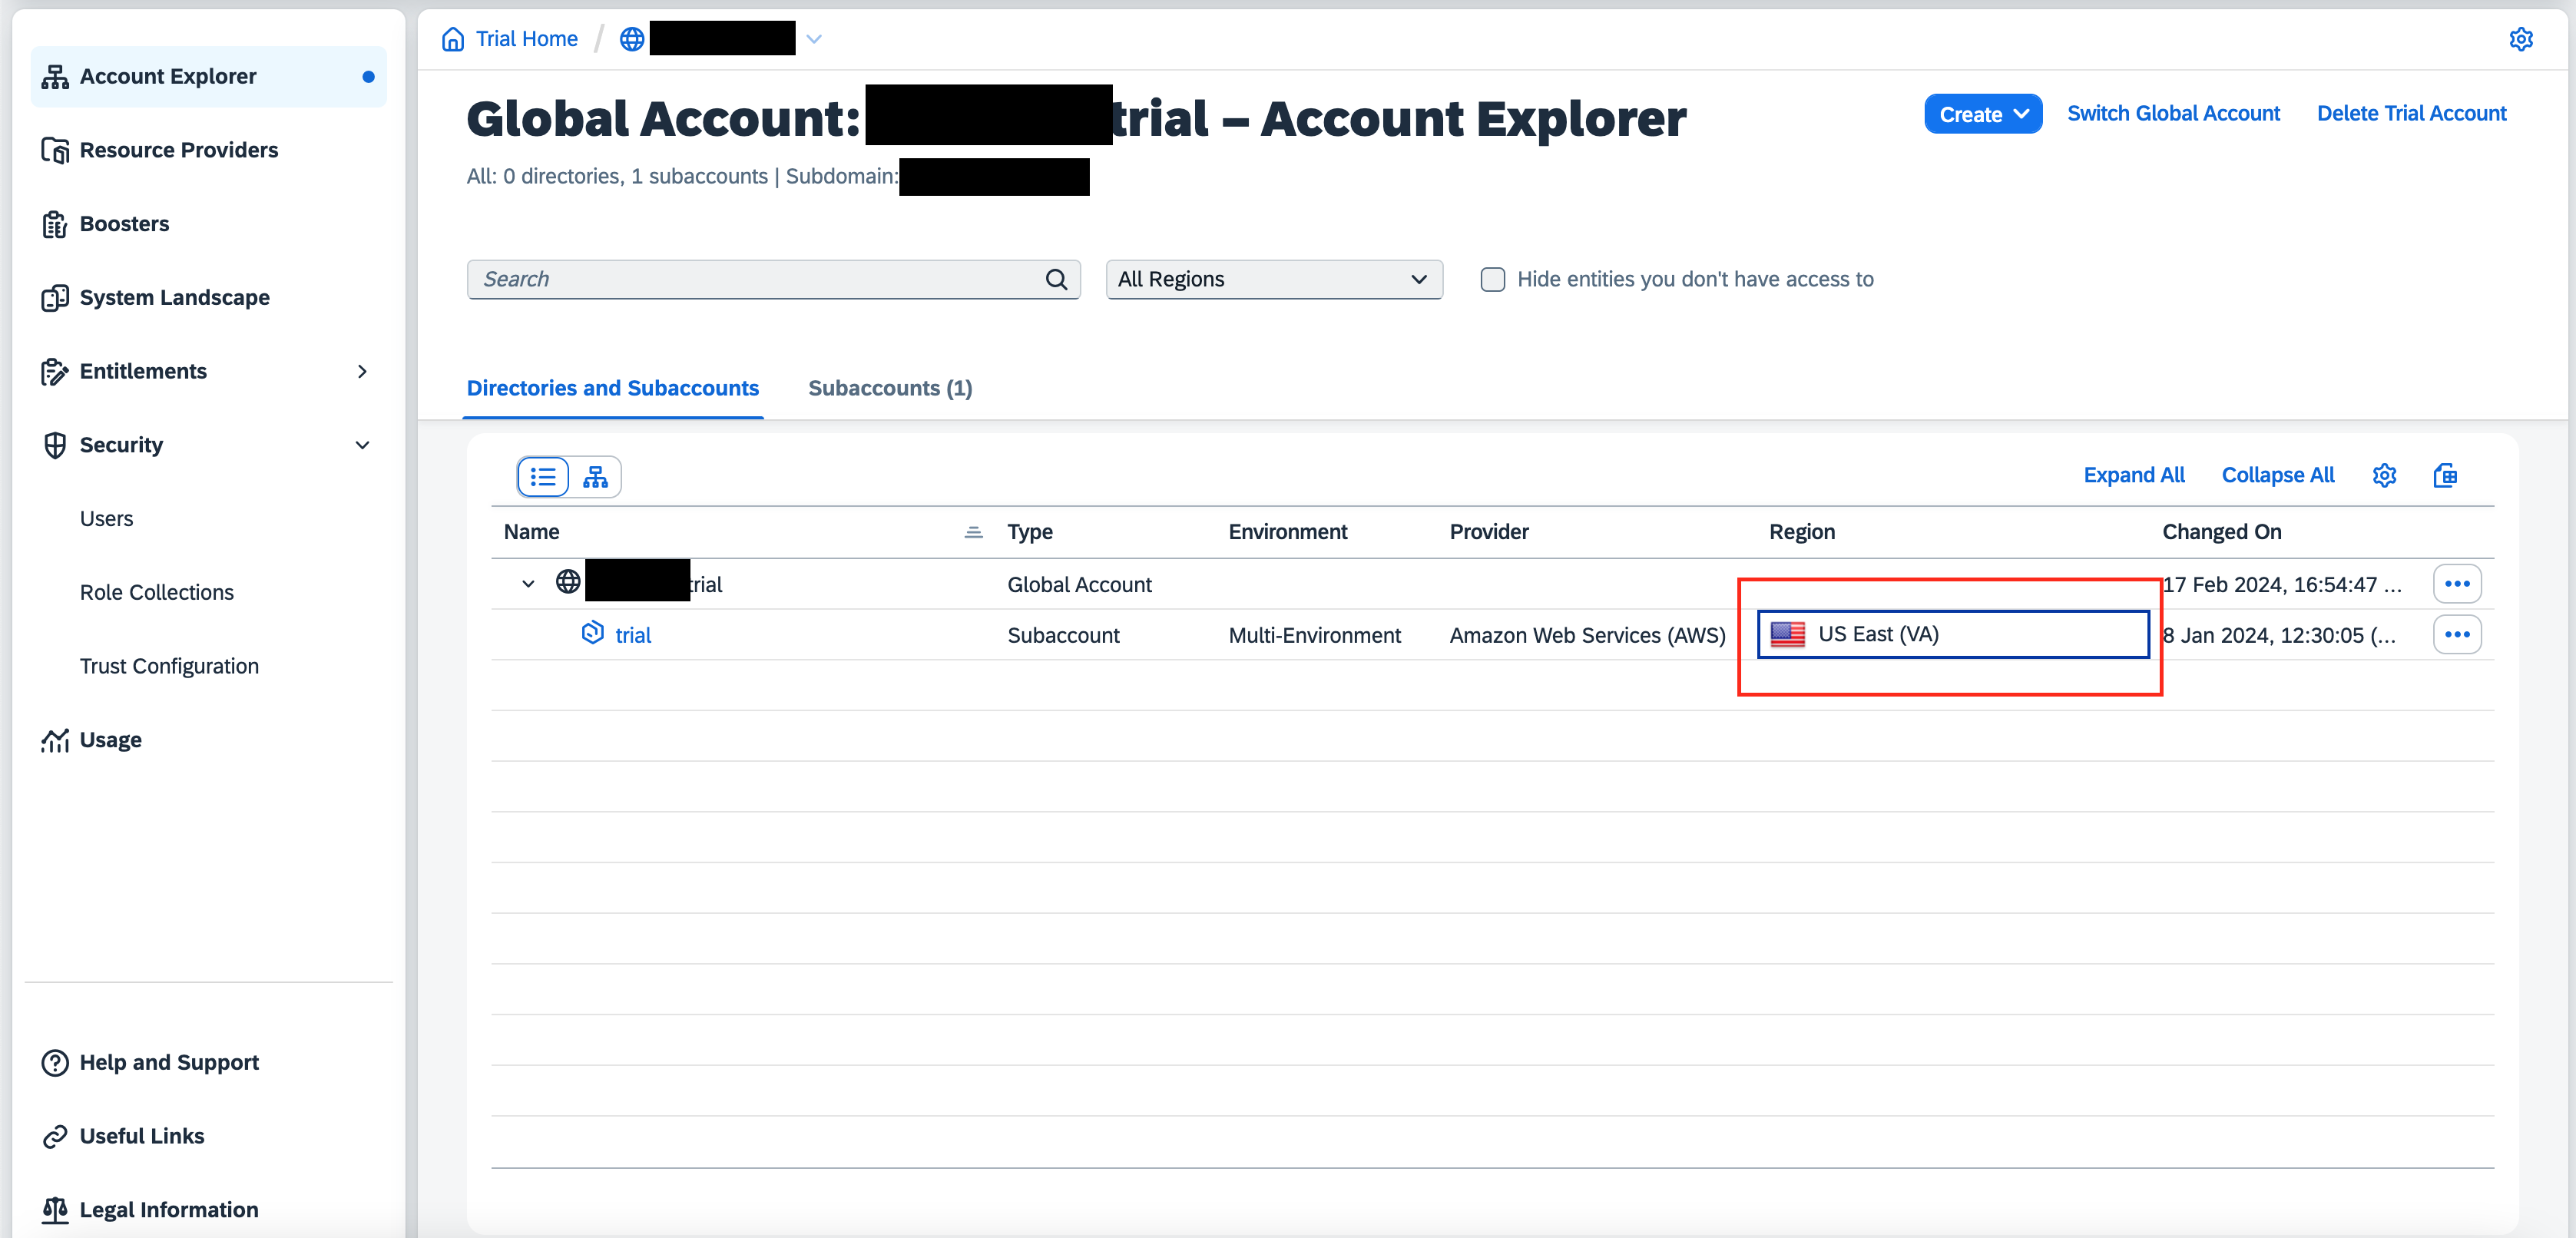This screenshot has width=2576, height=1238.
Task: Open top-right user settings gear
Action: pyautogui.click(x=2520, y=39)
